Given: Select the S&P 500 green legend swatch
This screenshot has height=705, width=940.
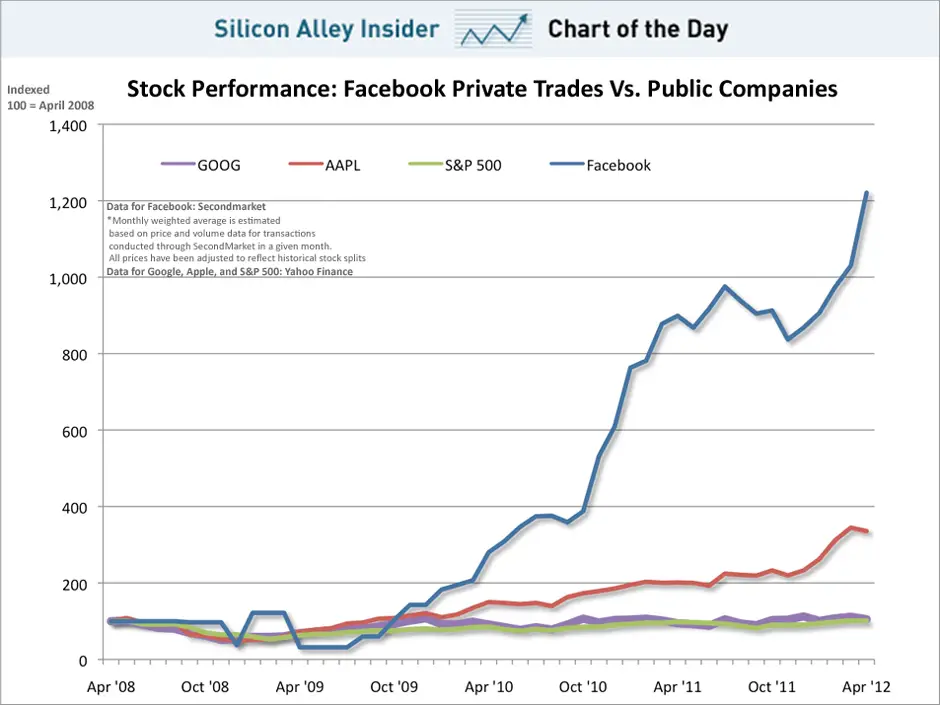Looking at the screenshot, I should click(x=425, y=164).
